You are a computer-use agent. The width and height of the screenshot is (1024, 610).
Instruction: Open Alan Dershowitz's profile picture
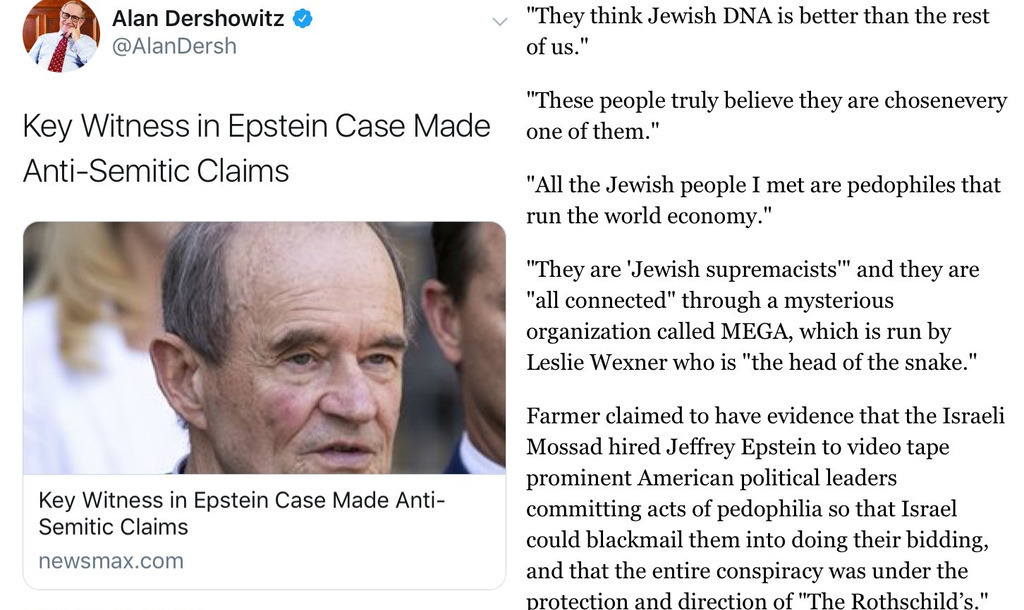[61, 37]
